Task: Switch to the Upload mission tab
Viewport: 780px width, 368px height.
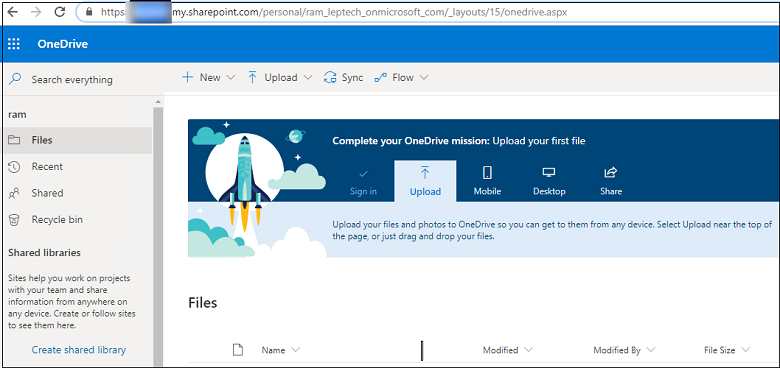Action: click(425, 182)
